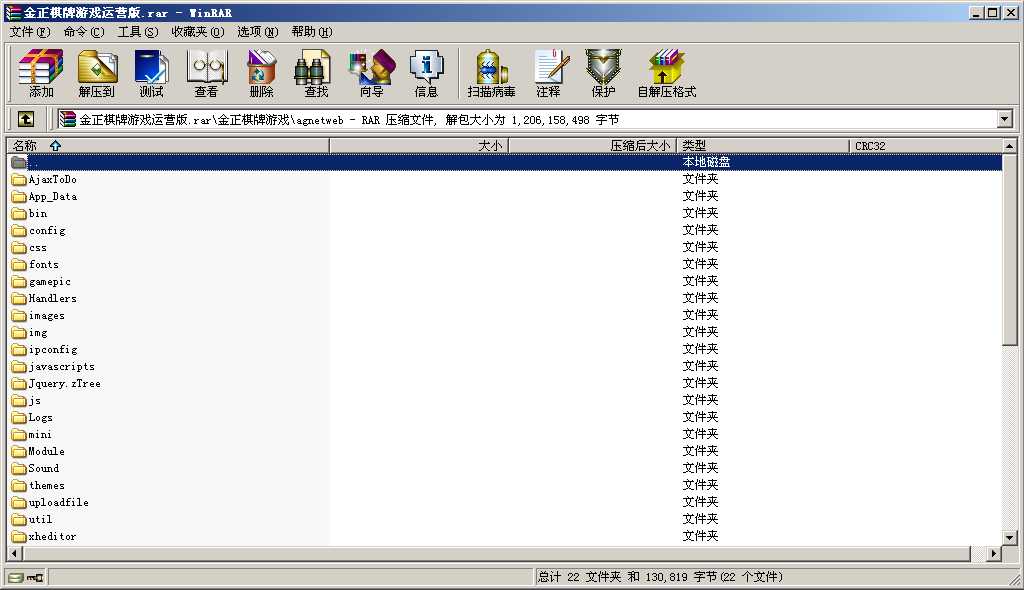The width and height of the screenshot is (1024, 590).
Task: Sort by 压缩后大小 column header
Action: (x=592, y=146)
